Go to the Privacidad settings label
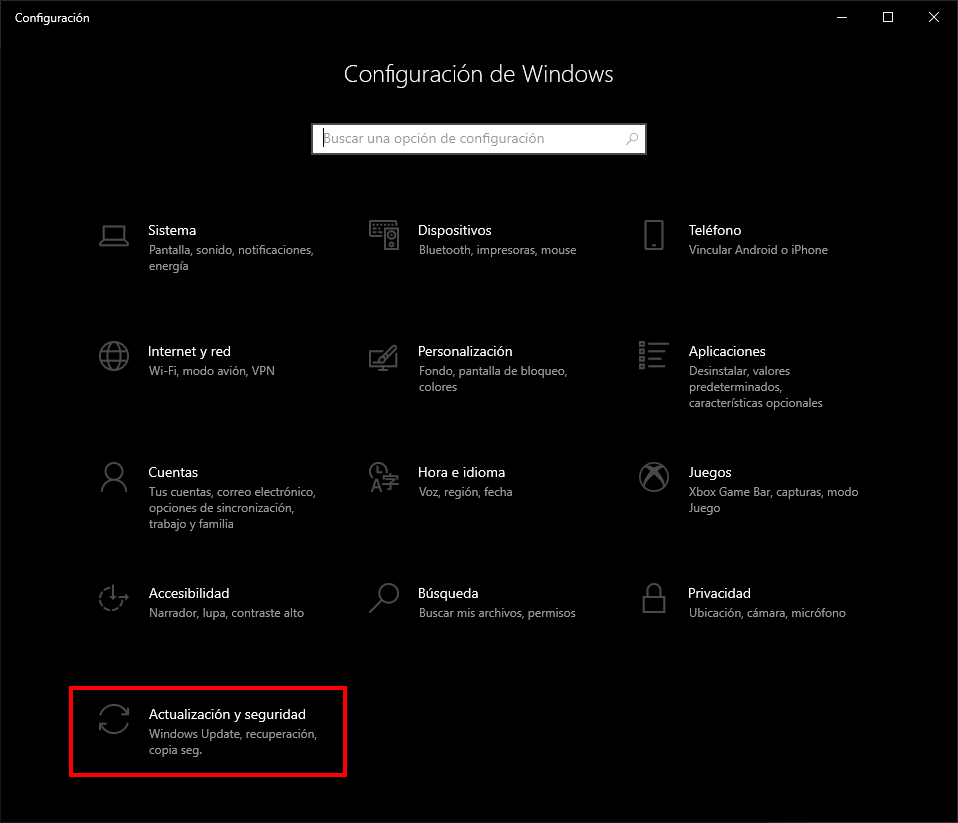Viewport: 958px width, 823px height. click(x=719, y=593)
